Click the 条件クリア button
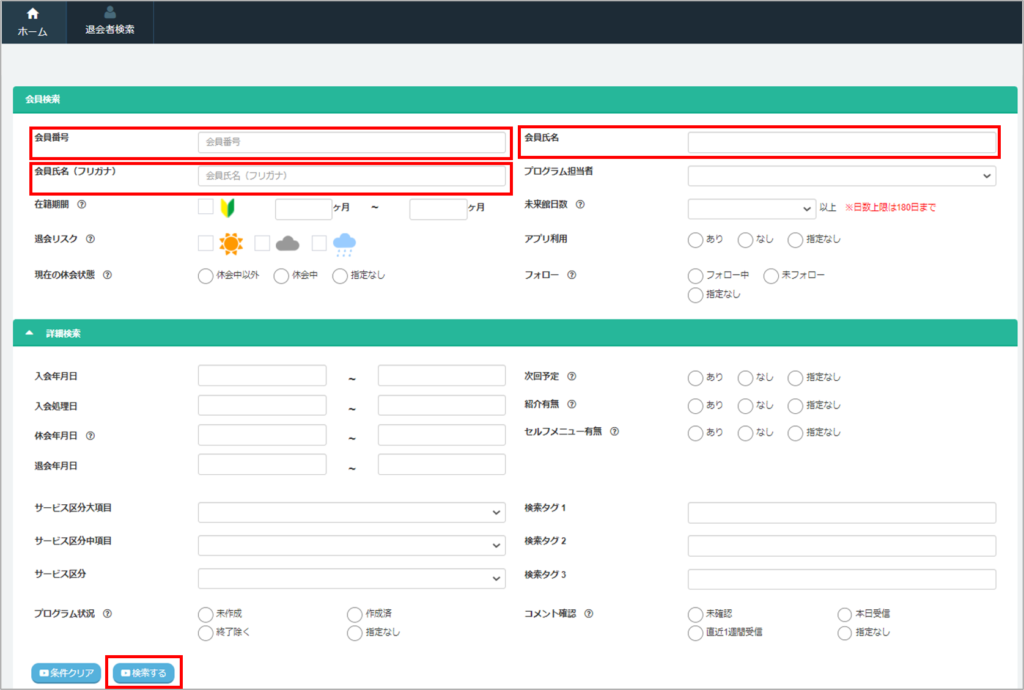This screenshot has width=1024, height=690. point(66,673)
